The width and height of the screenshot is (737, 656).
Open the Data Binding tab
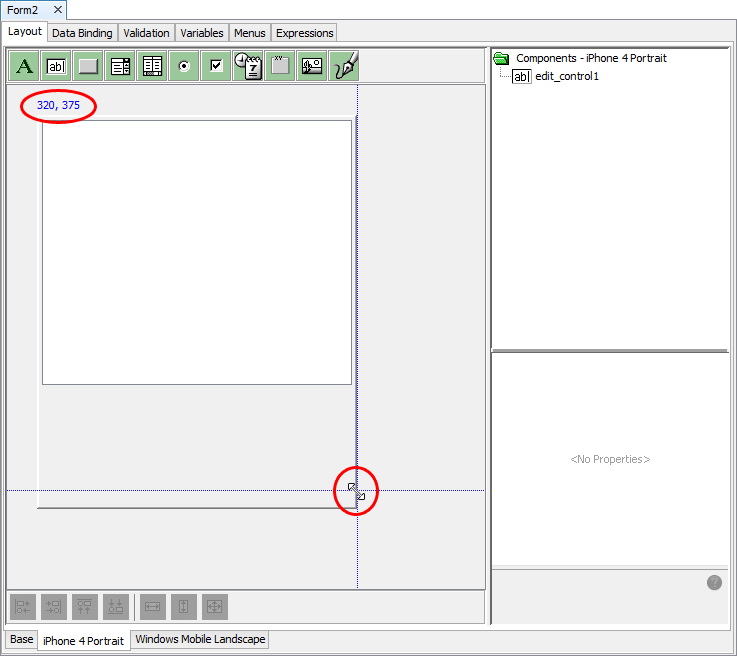pyautogui.click(x=82, y=33)
